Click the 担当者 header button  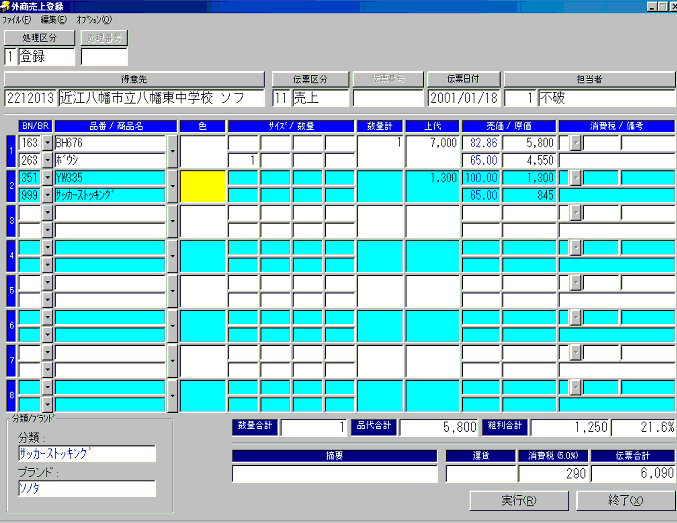[x=588, y=79]
